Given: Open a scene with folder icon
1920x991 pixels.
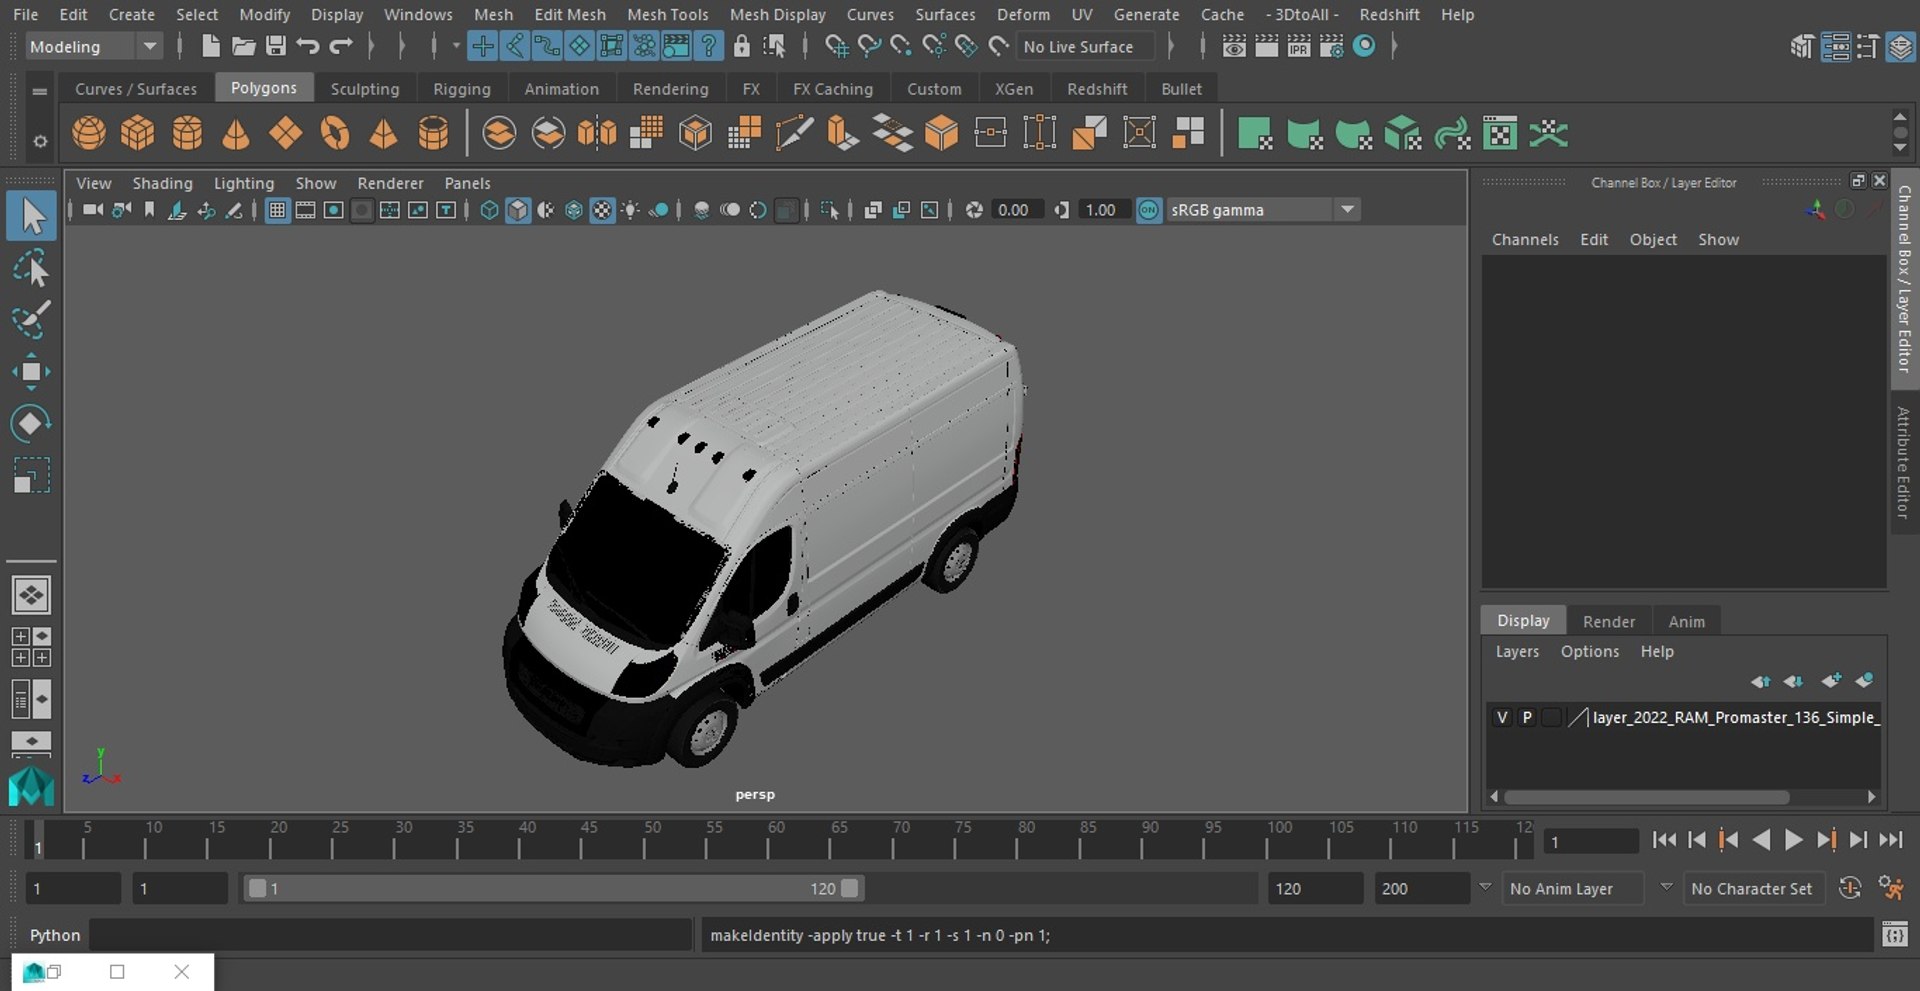Looking at the screenshot, I should 243,46.
